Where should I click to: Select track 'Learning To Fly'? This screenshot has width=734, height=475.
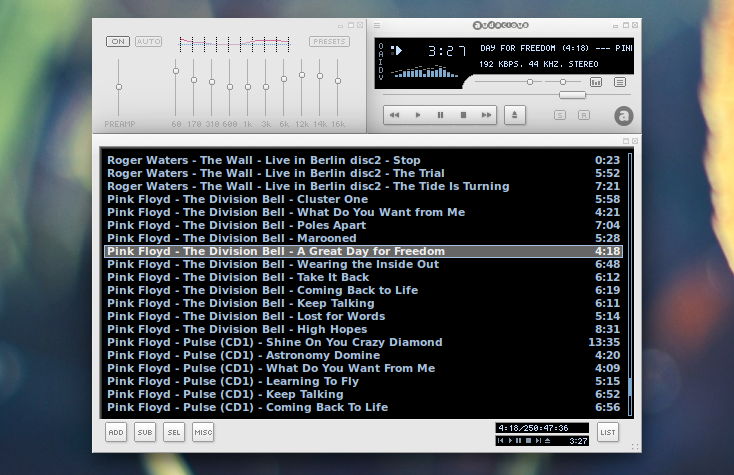point(363,381)
